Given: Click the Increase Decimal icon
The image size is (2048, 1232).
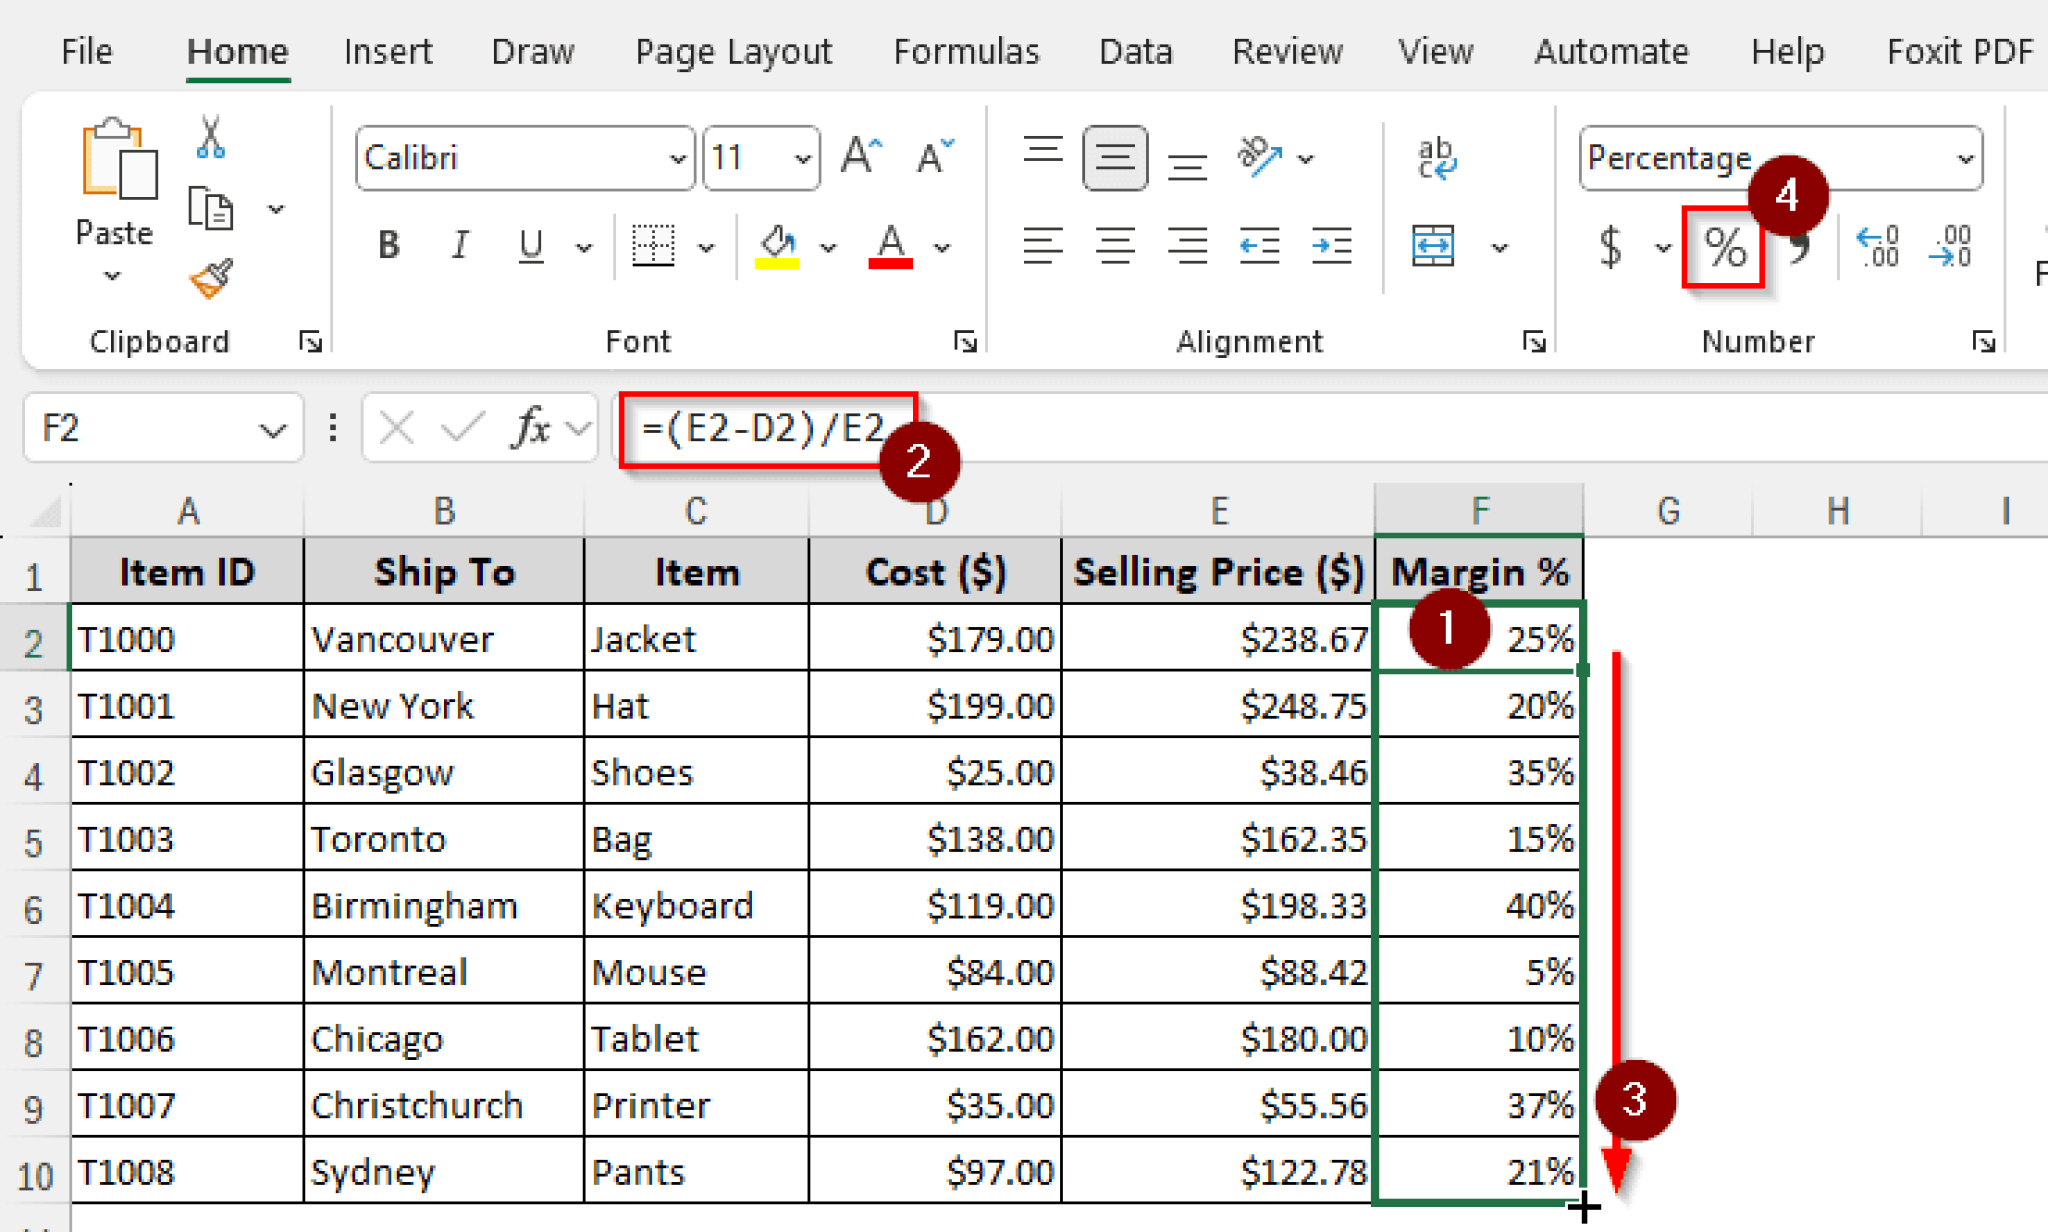Looking at the screenshot, I should (x=1877, y=246).
